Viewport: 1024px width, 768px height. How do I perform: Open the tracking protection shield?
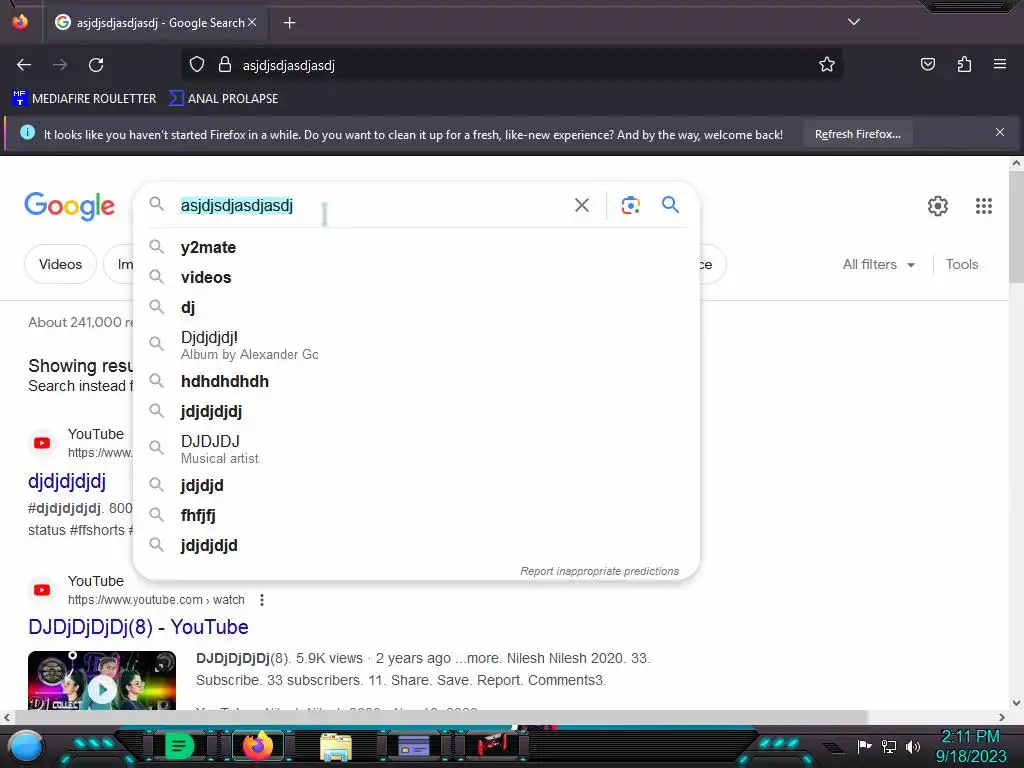pos(197,65)
